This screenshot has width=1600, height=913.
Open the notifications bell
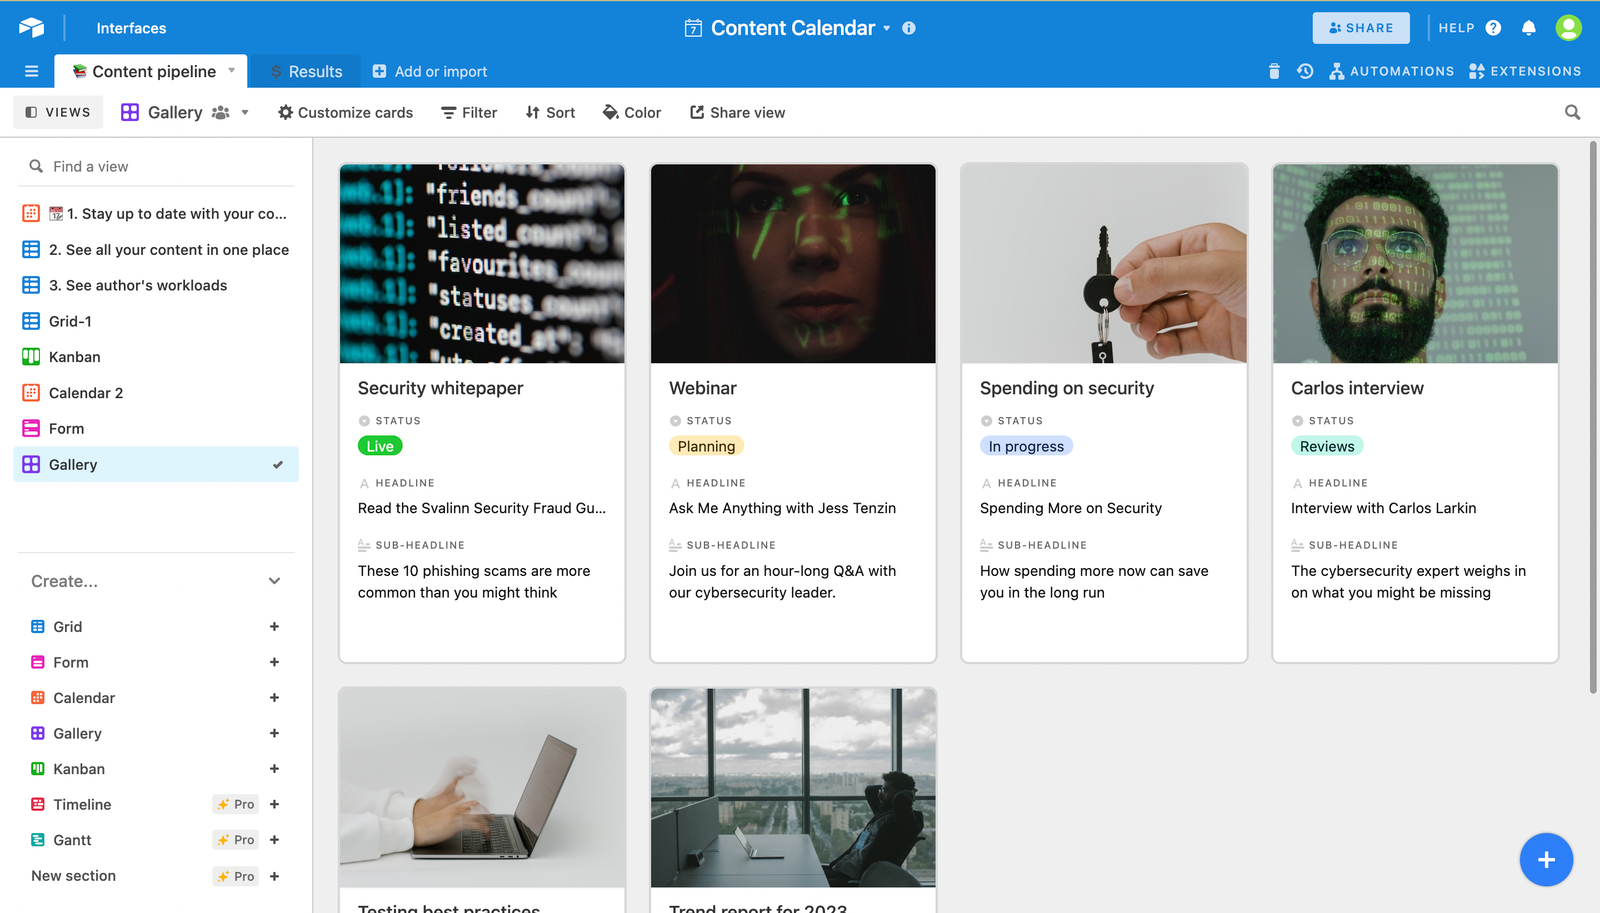coord(1529,28)
